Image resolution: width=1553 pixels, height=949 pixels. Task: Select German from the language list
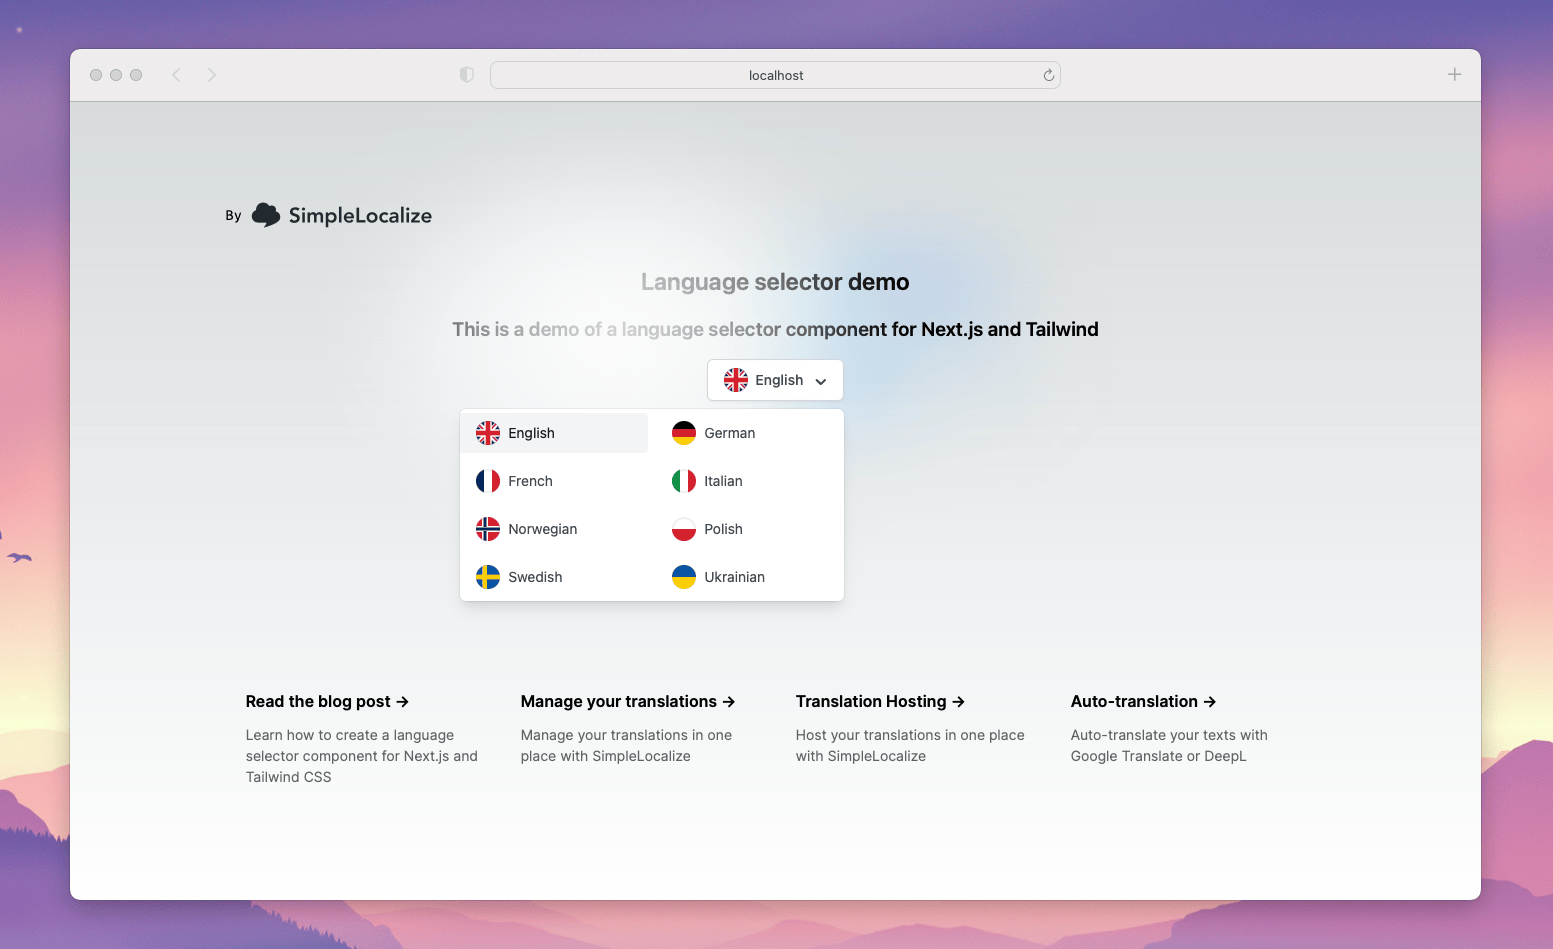click(x=750, y=433)
